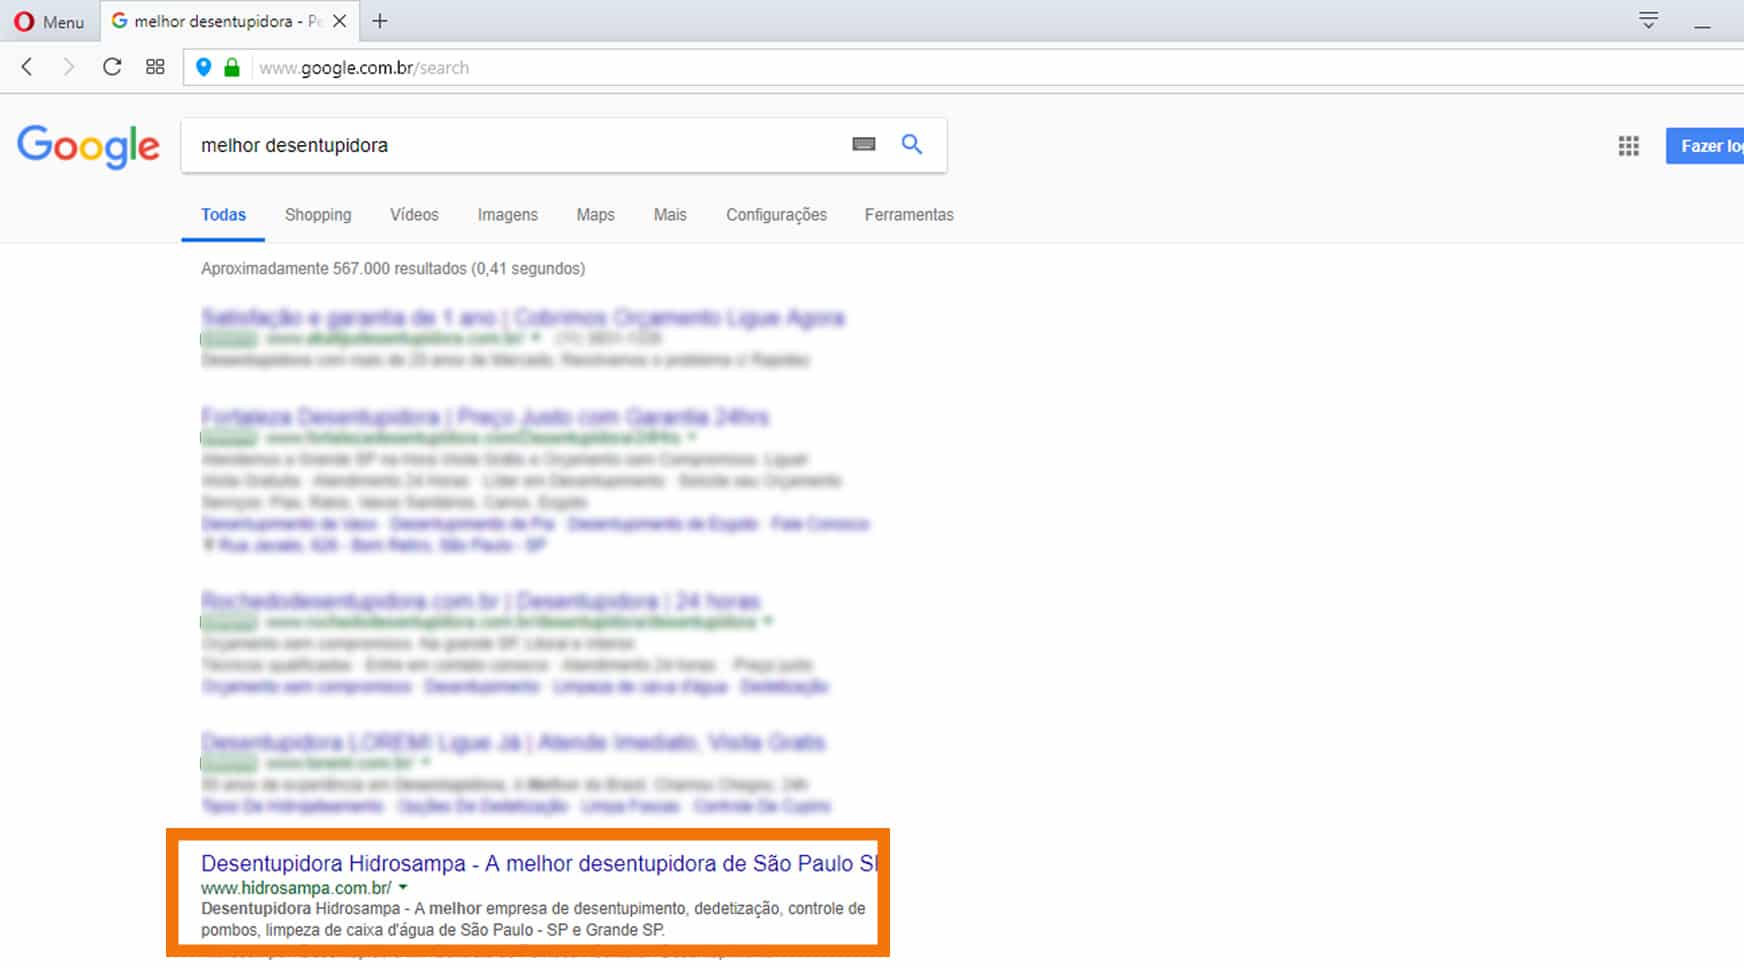Go back to previous page

27,67
